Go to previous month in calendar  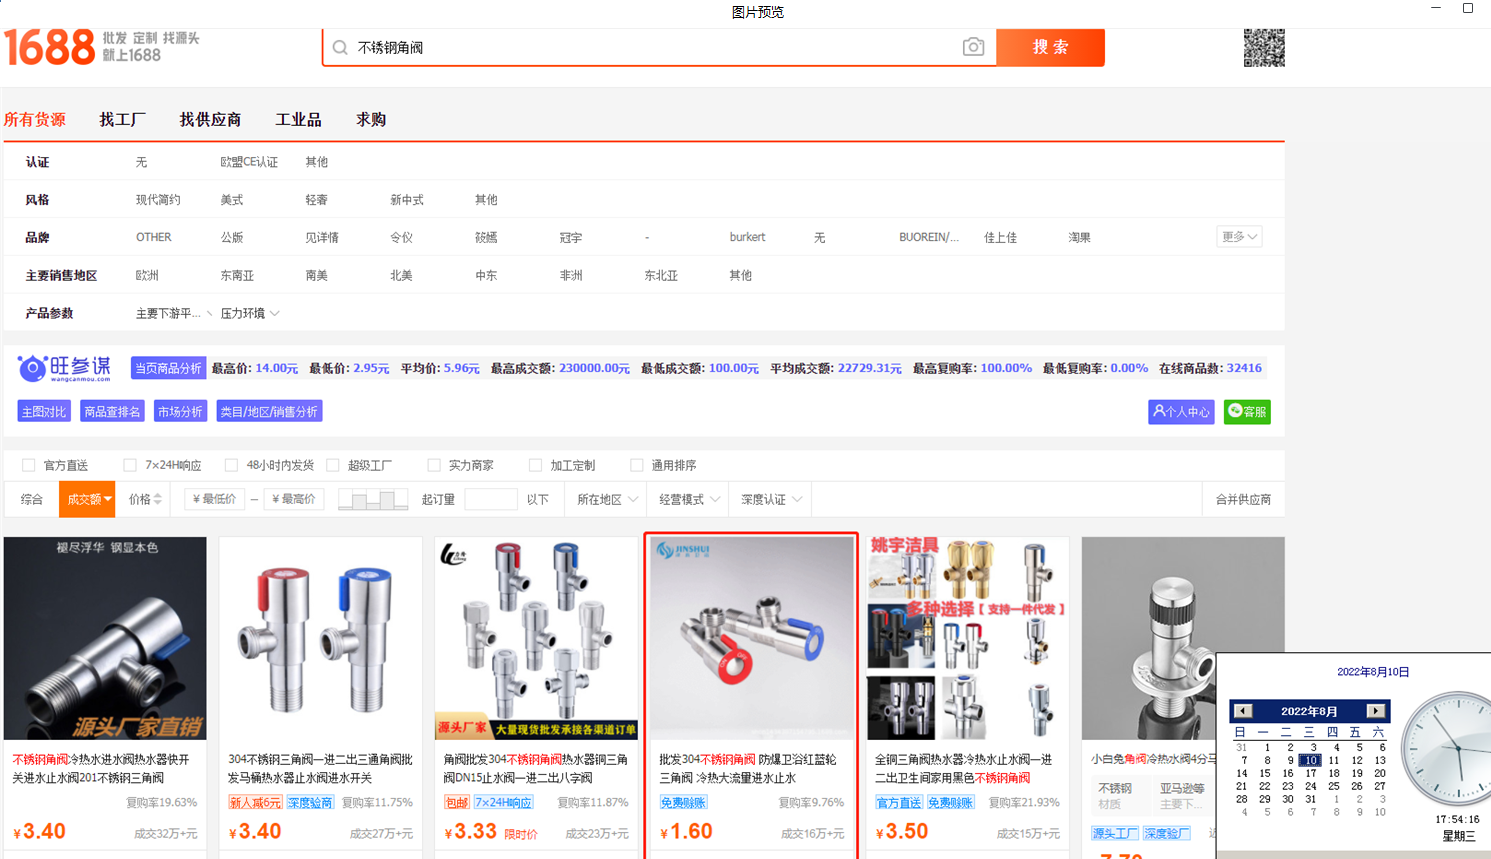tap(1243, 711)
